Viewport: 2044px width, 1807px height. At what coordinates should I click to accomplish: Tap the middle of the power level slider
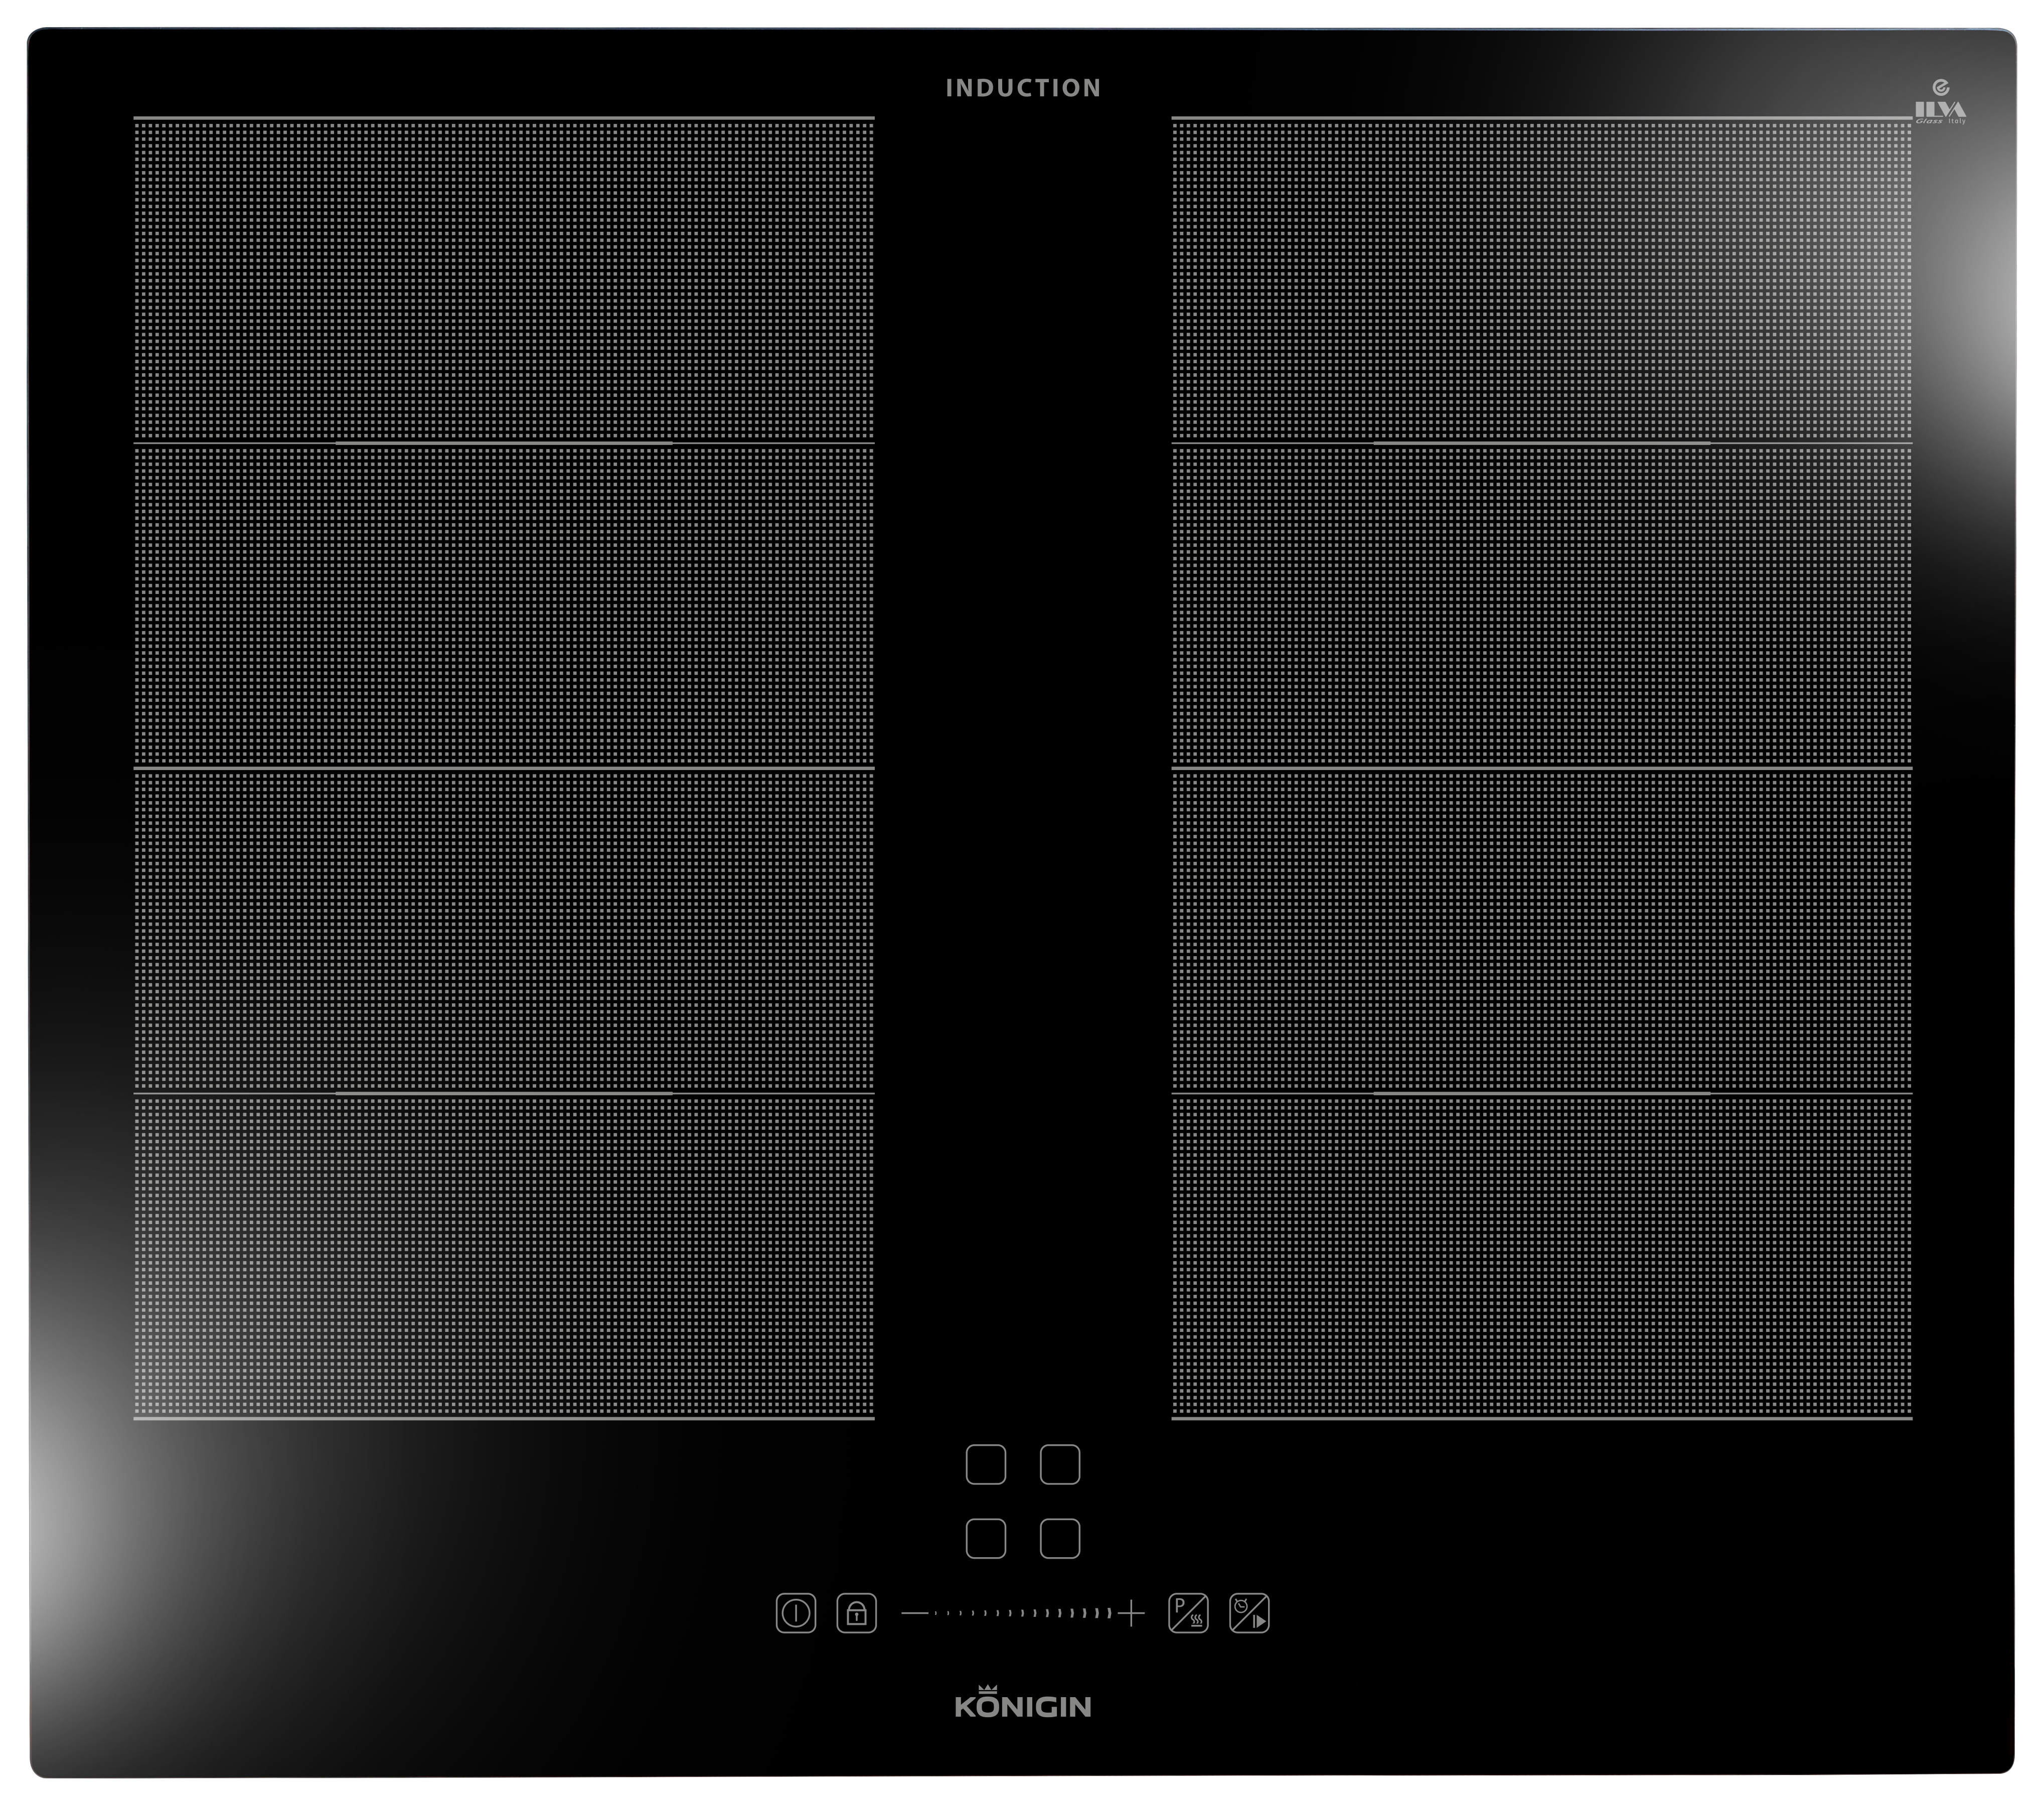point(1022,1613)
